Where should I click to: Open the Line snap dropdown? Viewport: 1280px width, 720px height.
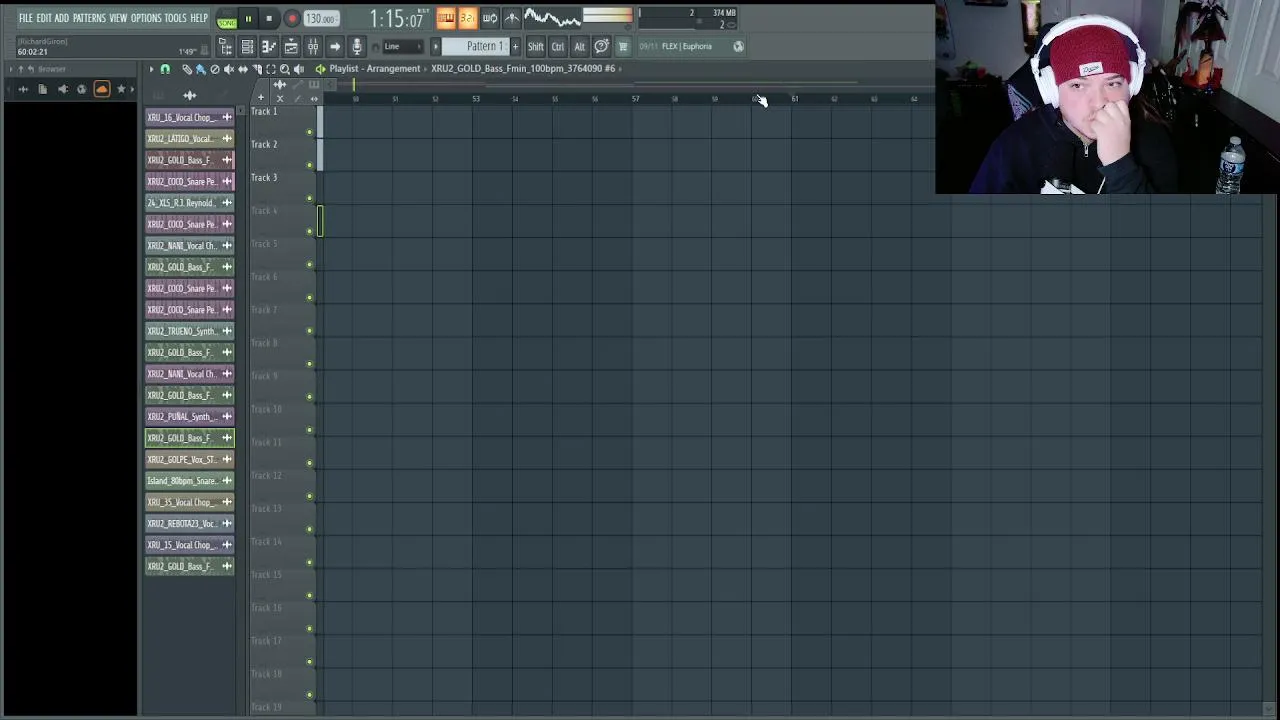pos(403,46)
